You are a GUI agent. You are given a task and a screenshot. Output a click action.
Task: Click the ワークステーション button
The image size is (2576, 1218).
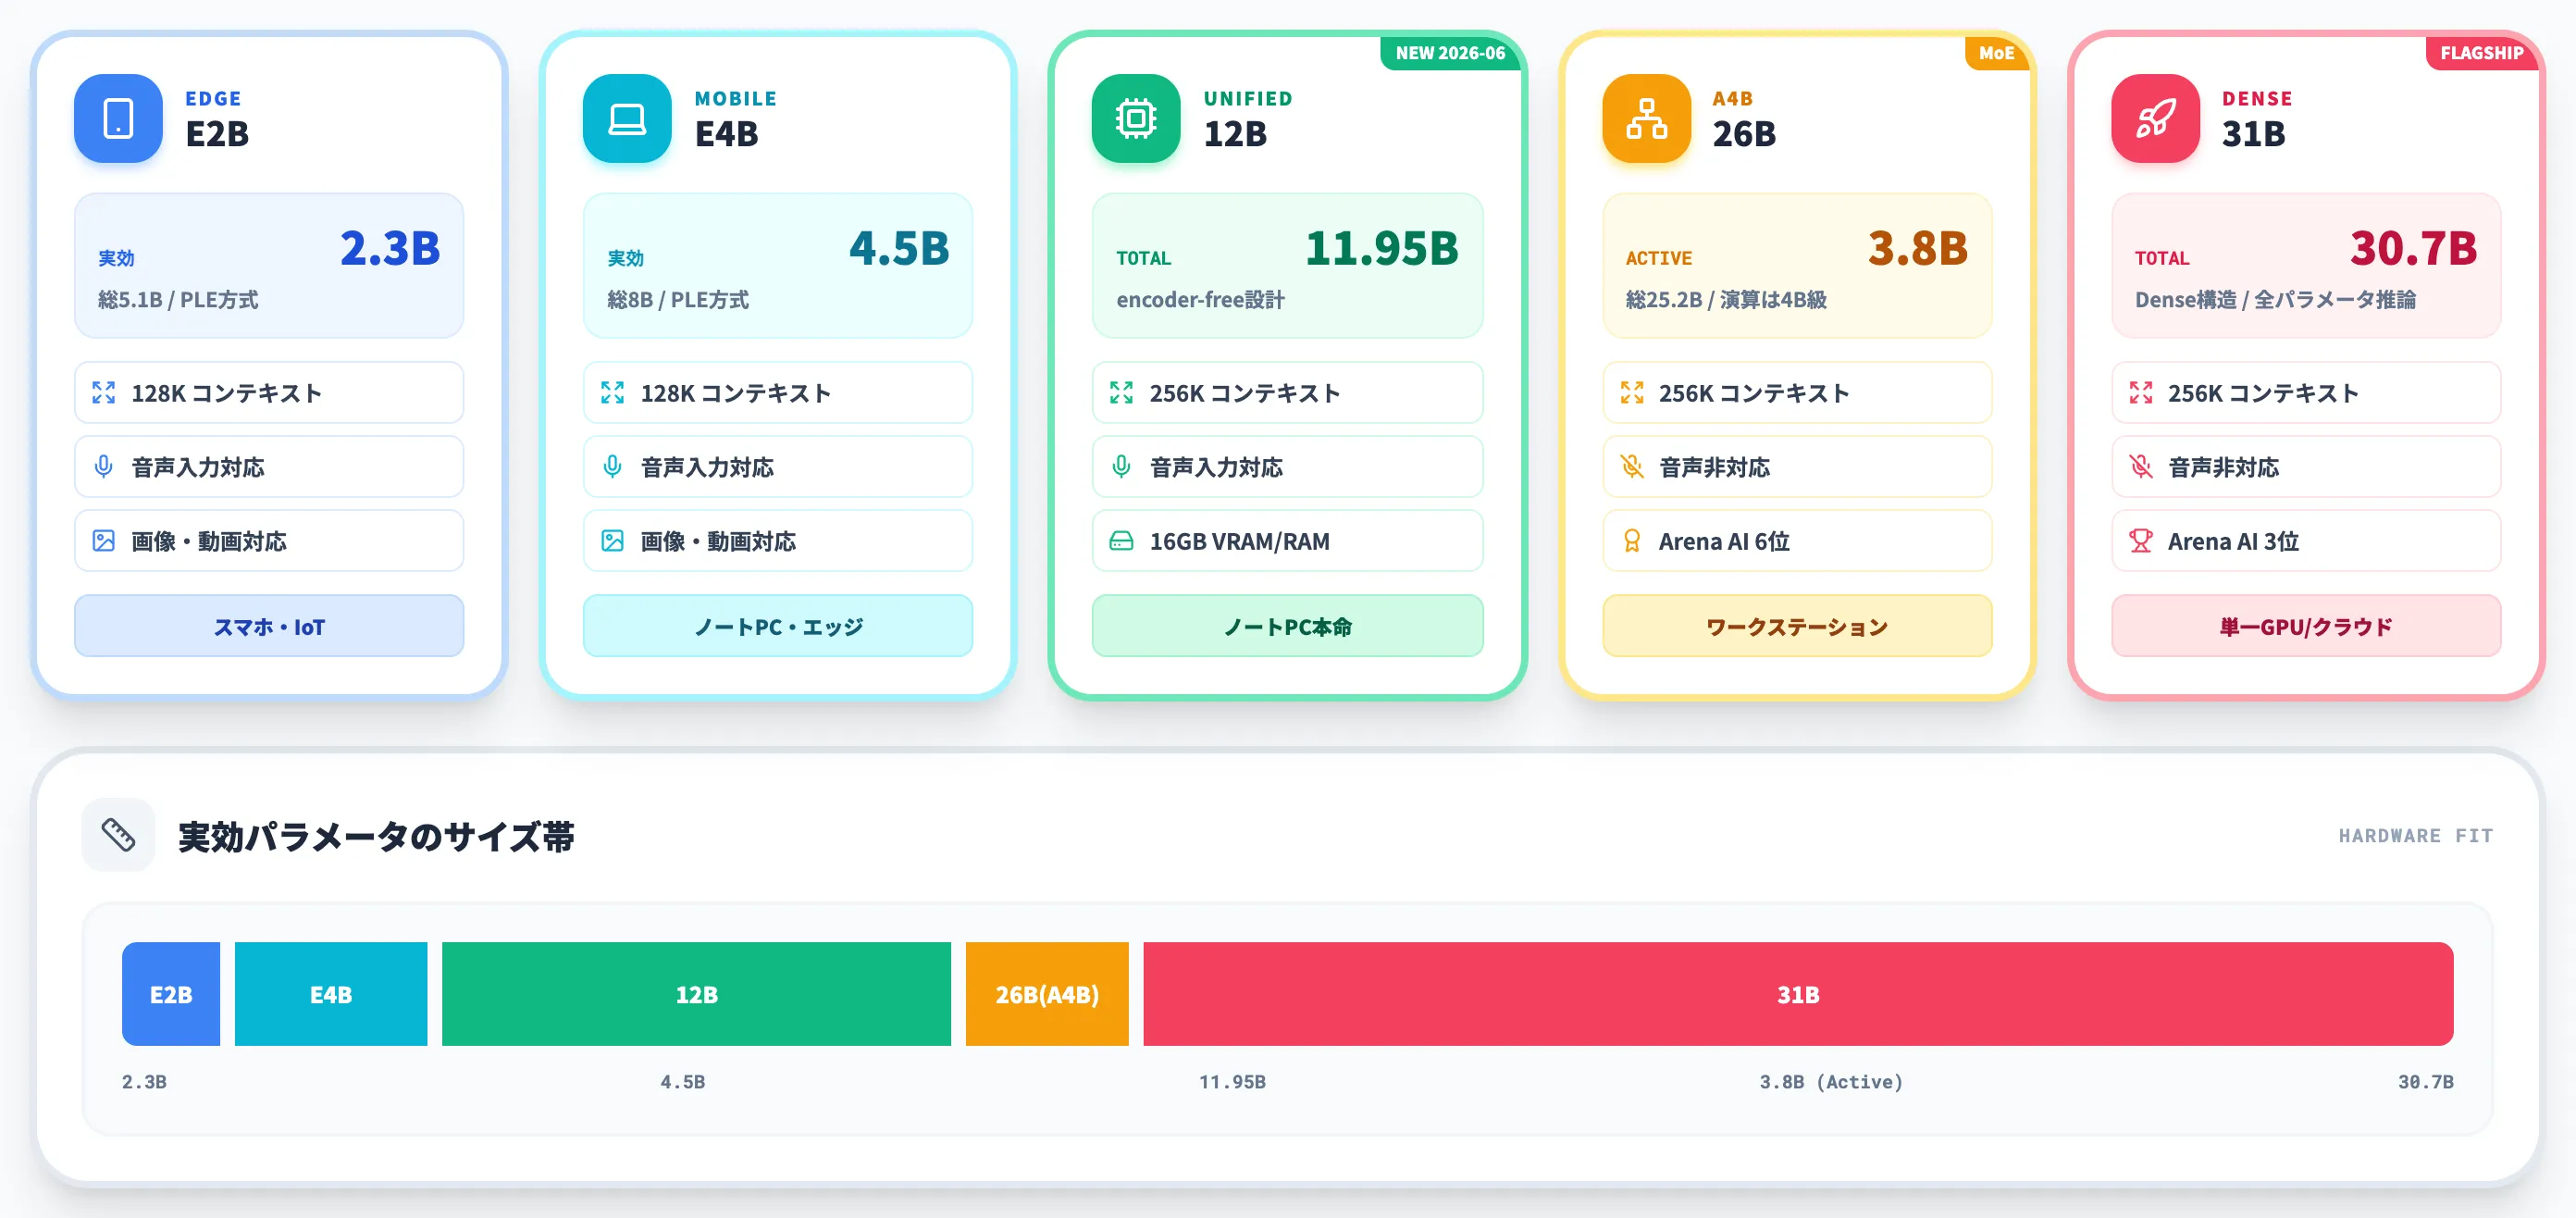[1797, 626]
